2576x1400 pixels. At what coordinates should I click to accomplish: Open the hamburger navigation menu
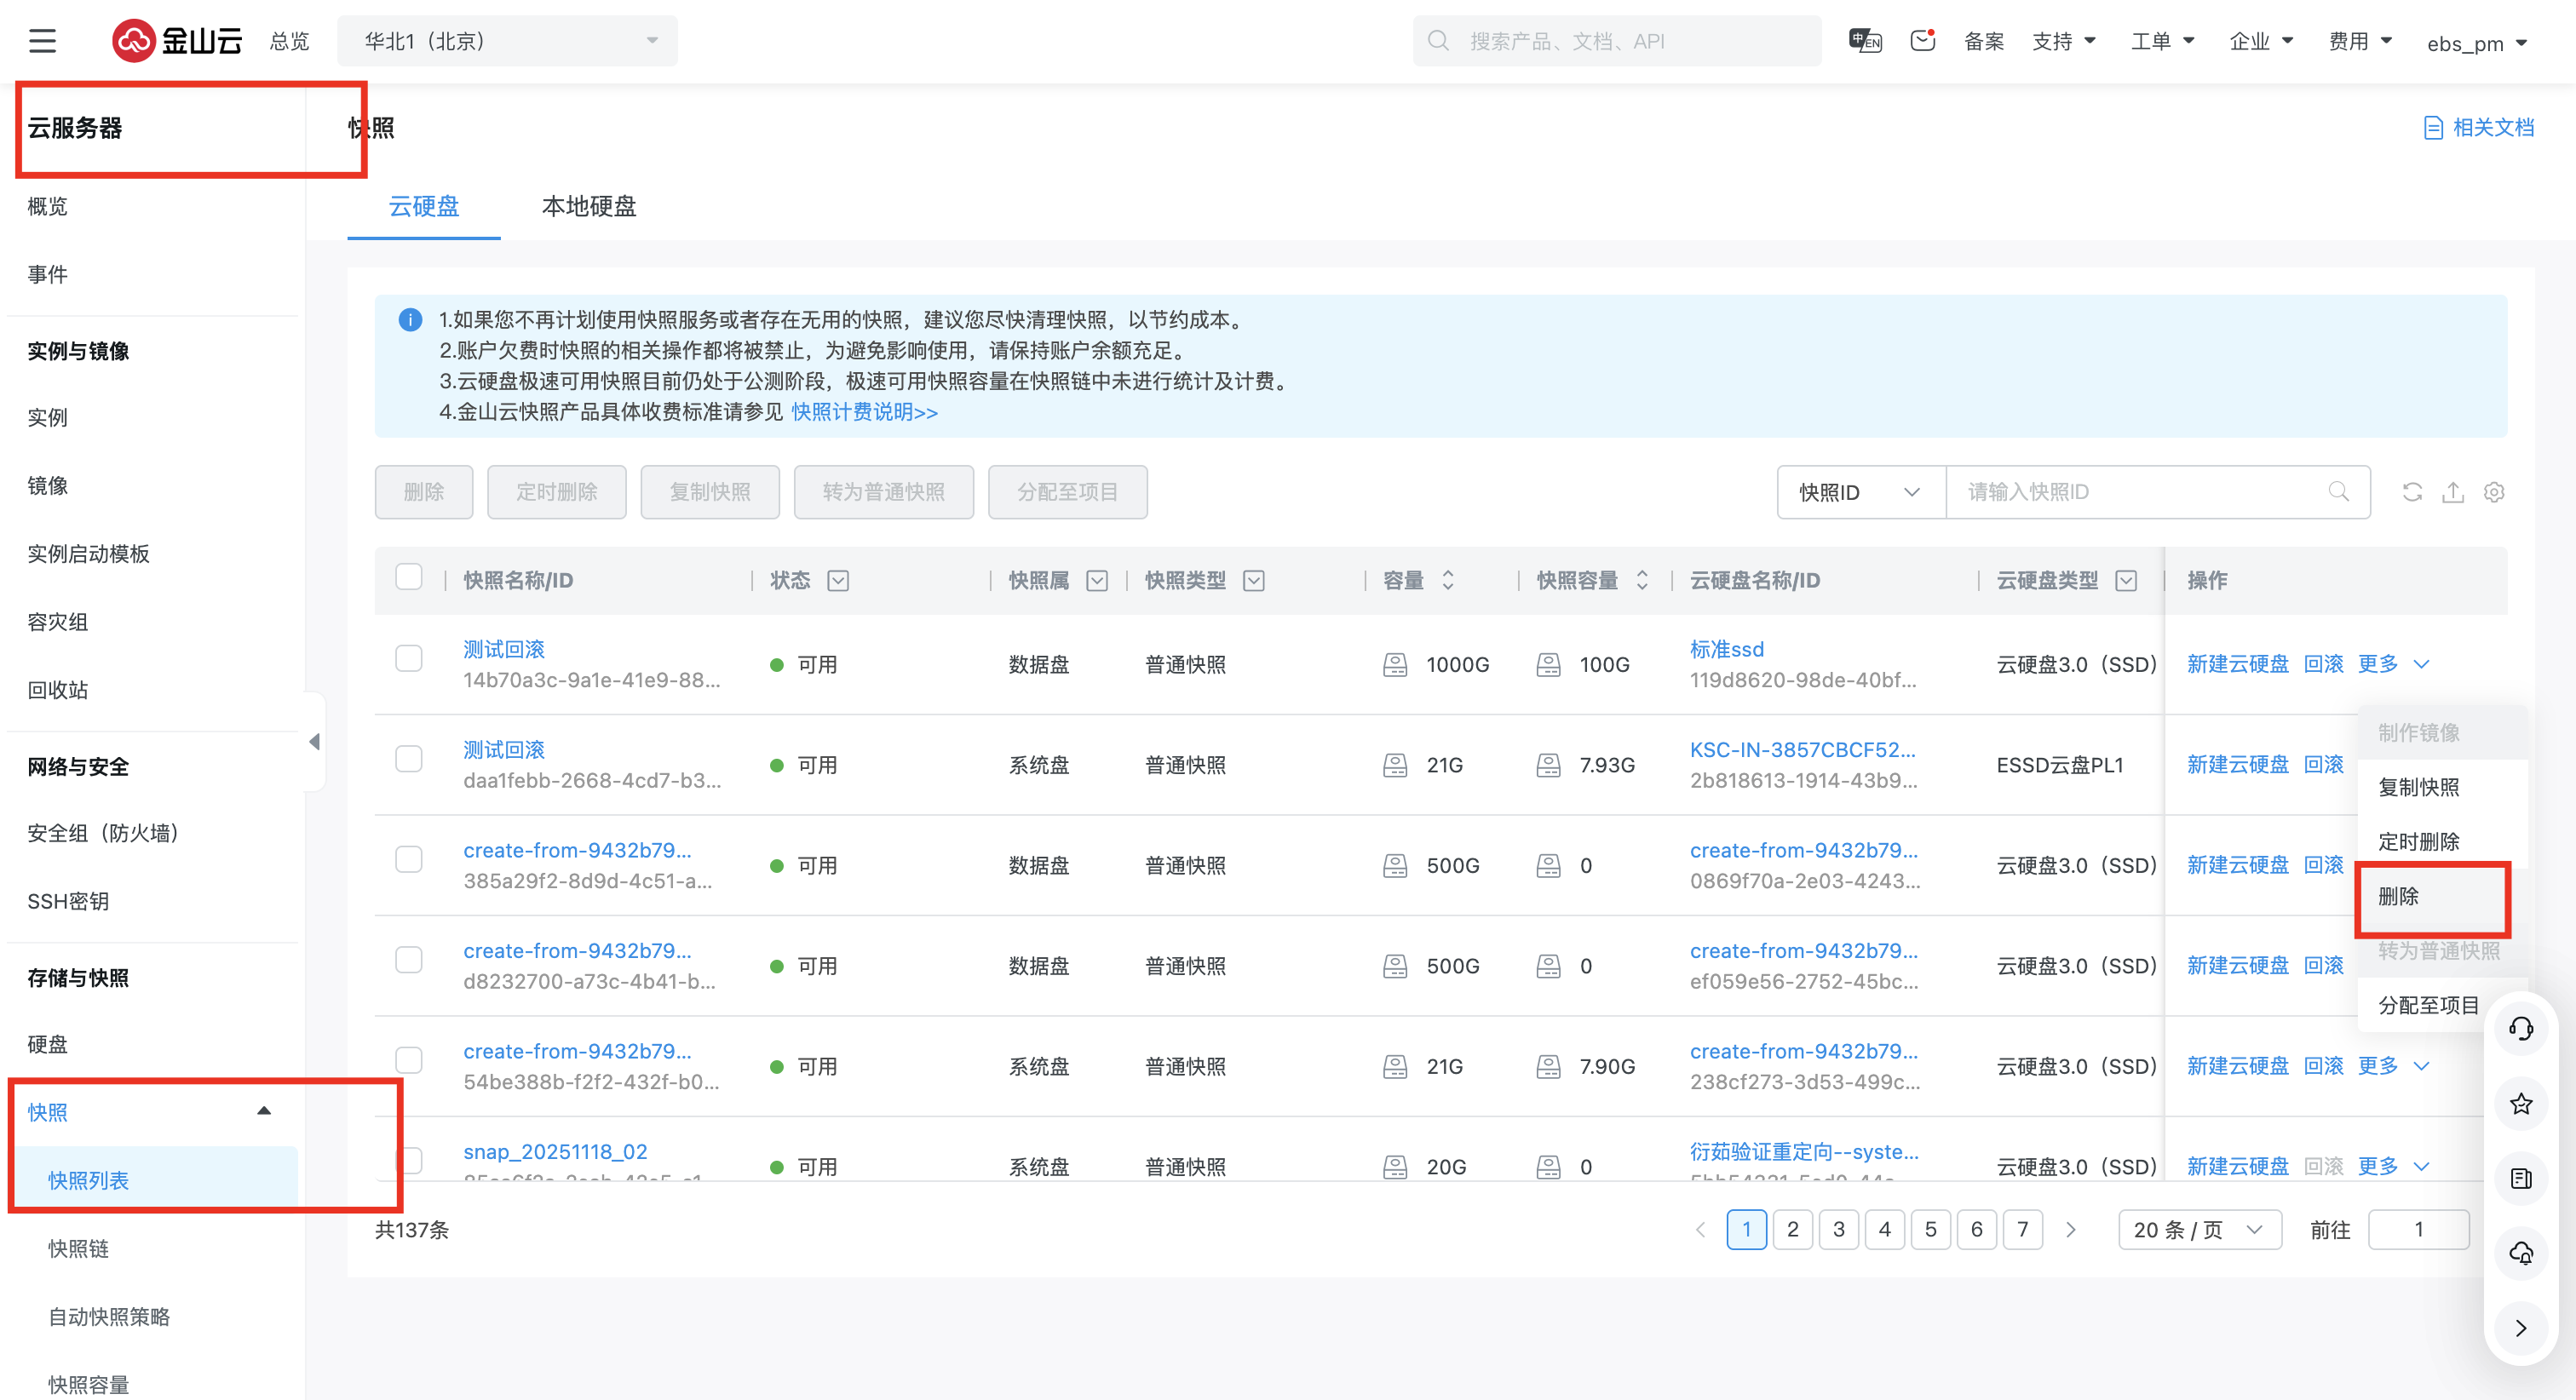pyautogui.click(x=42, y=41)
